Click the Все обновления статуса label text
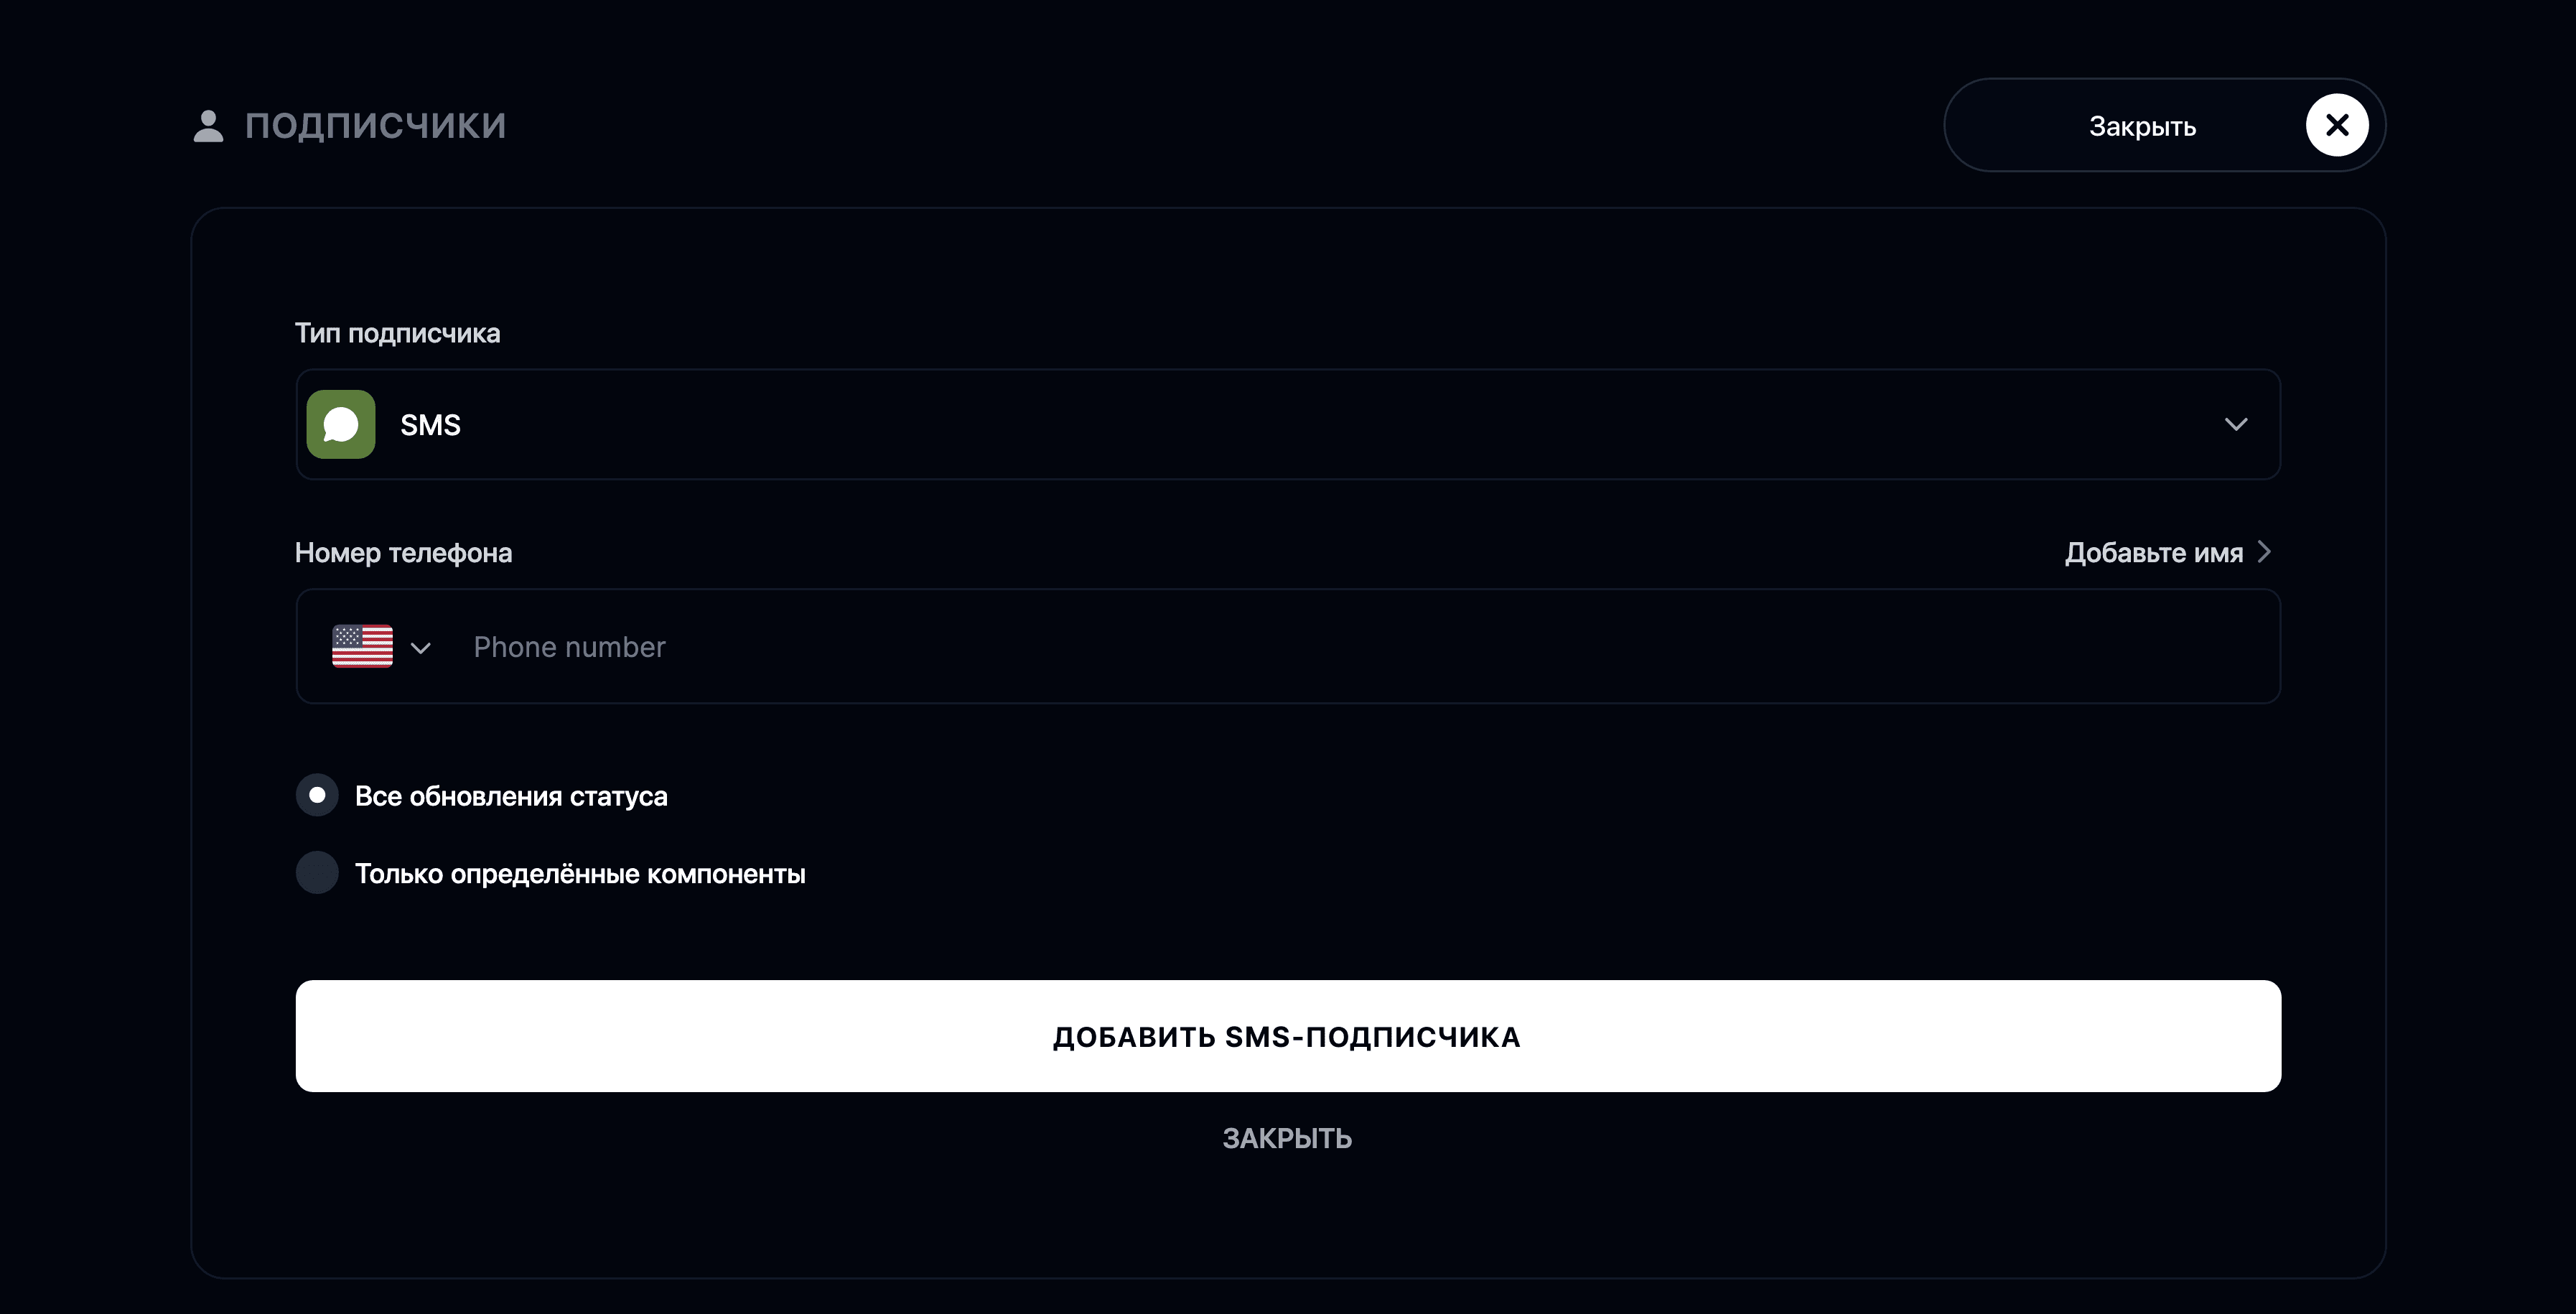The width and height of the screenshot is (2576, 1314). [511, 796]
